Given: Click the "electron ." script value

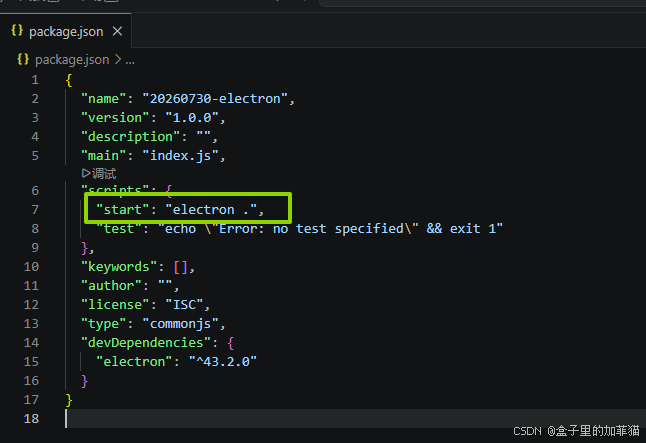Looking at the screenshot, I should click(x=211, y=209).
